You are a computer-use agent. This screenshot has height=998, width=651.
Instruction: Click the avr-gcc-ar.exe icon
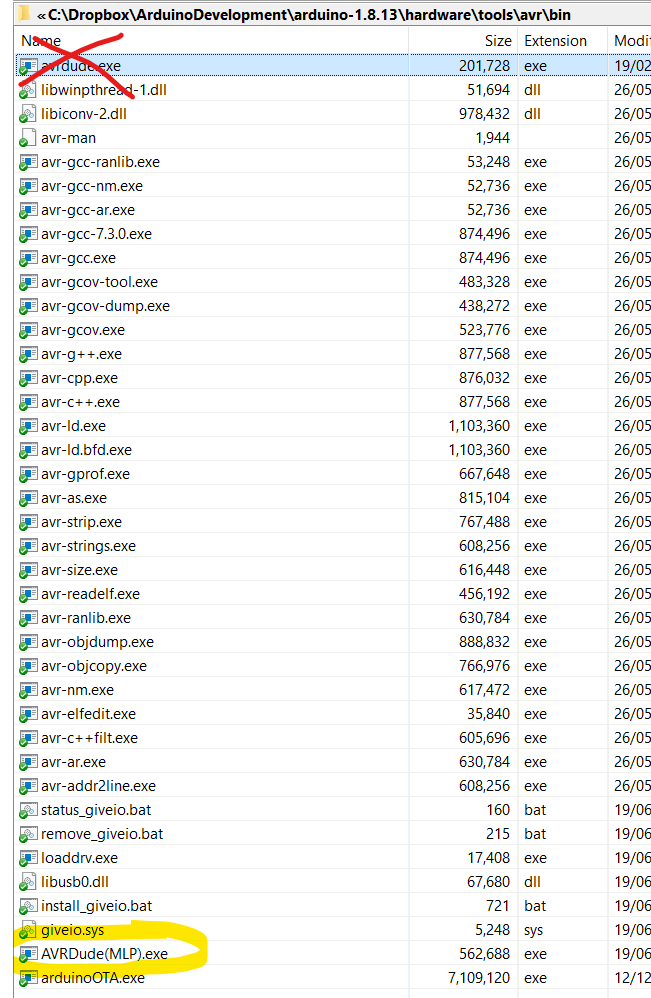pyautogui.click(x=27, y=211)
